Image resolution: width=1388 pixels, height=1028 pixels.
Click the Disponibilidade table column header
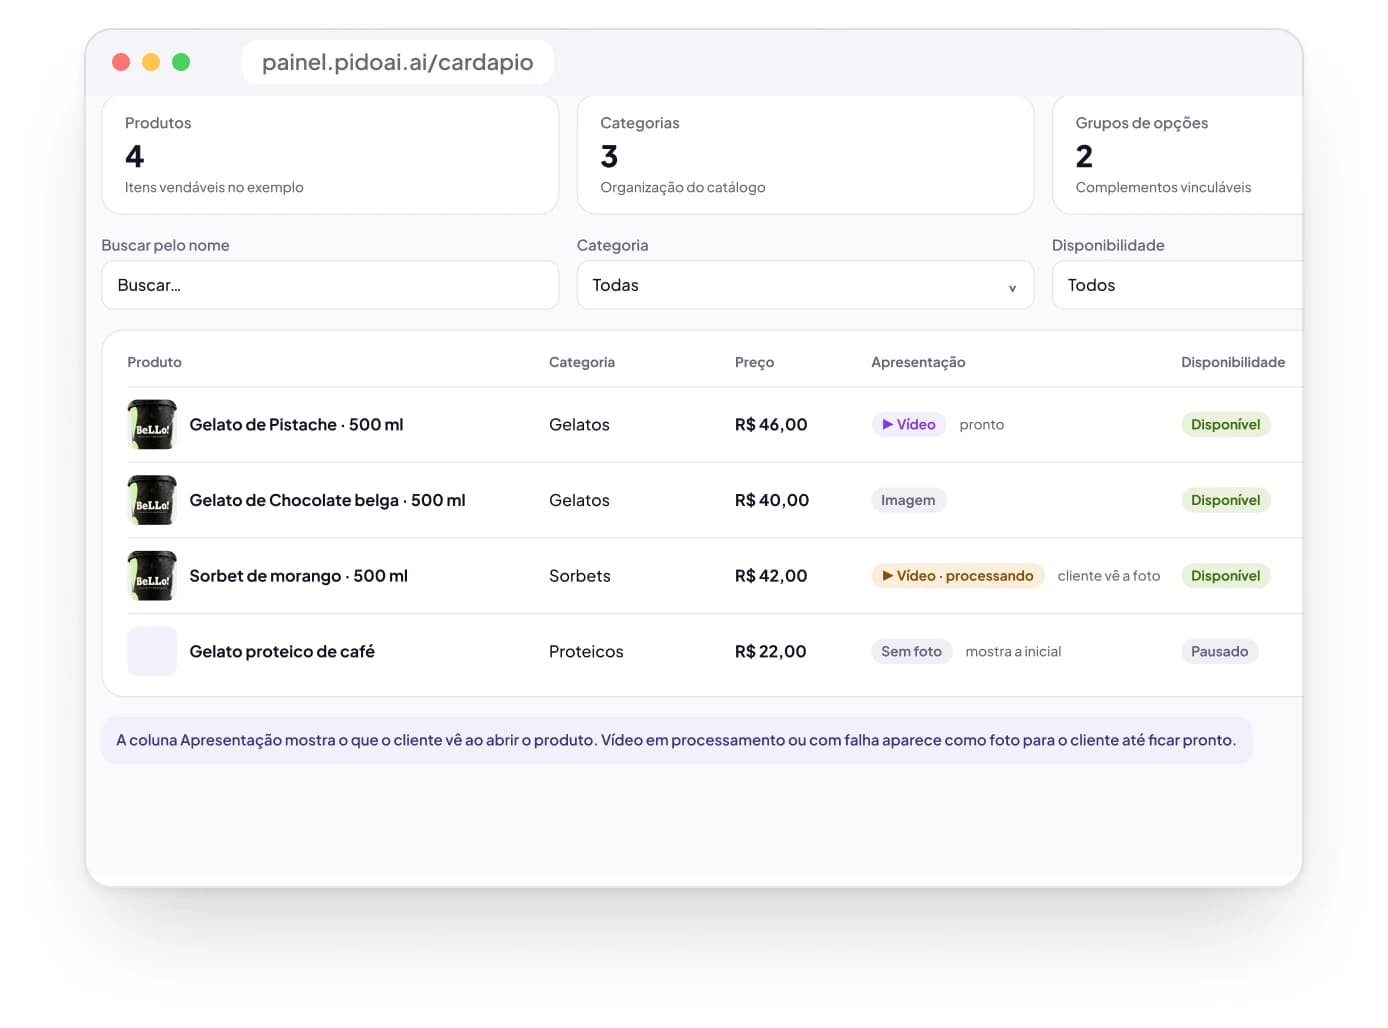[1233, 362]
